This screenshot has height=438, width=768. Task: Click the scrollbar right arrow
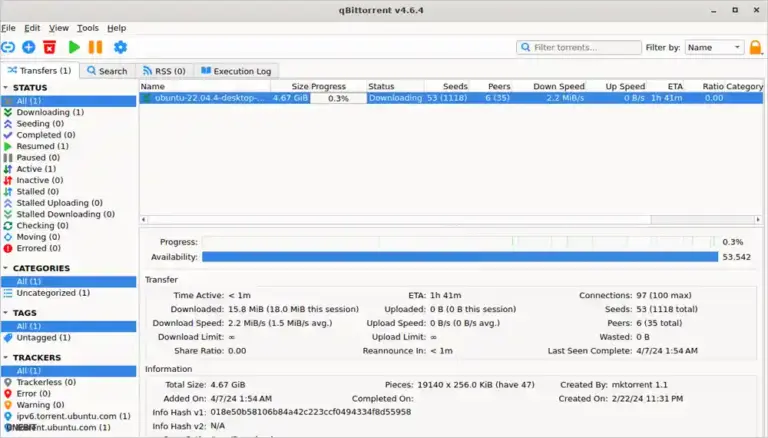point(758,219)
